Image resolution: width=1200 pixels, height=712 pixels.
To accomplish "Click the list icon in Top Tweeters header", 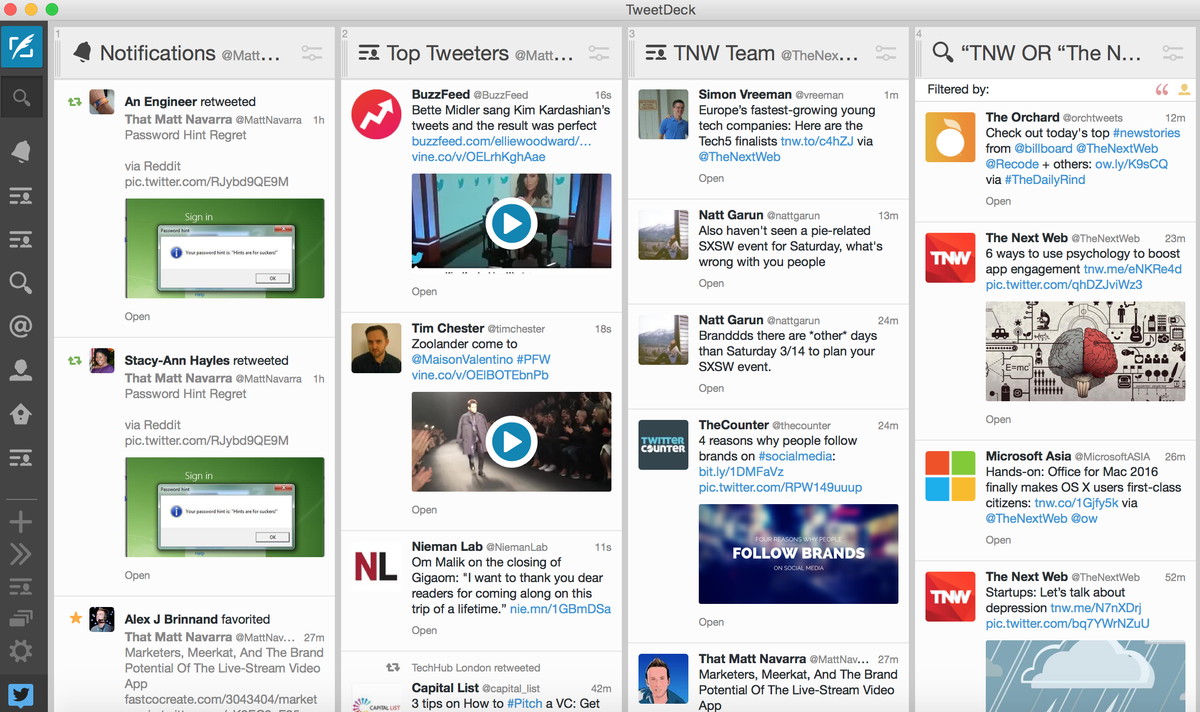I will coord(369,53).
